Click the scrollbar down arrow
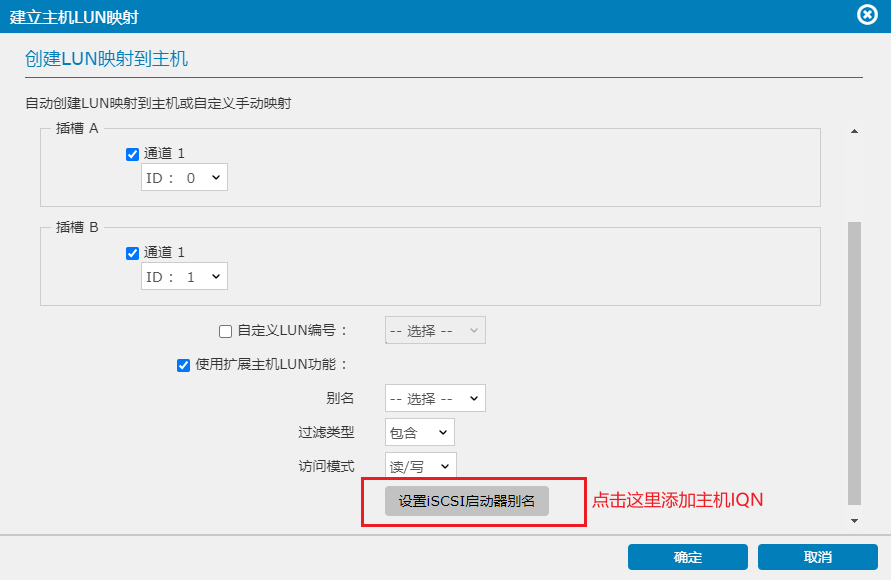 (x=854, y=520)
